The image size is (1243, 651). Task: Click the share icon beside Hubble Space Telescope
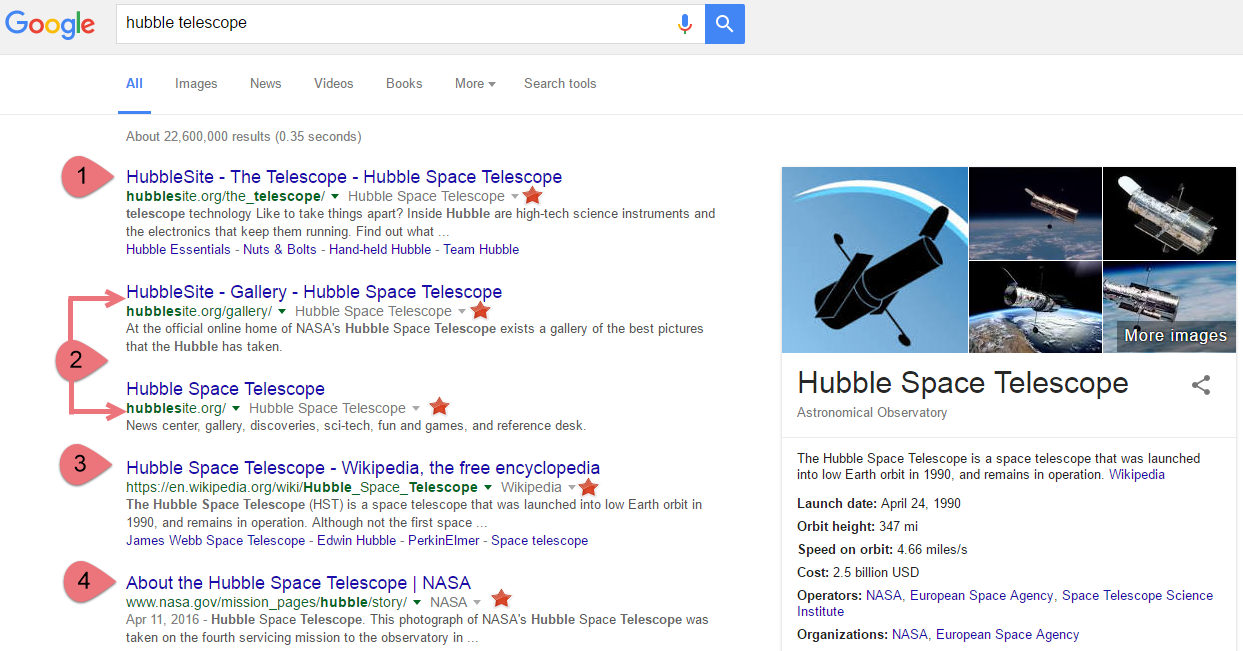coord(1201,385)
